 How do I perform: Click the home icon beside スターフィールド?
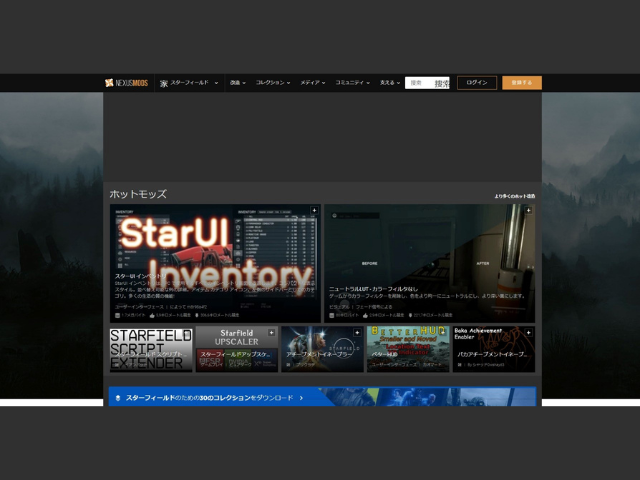coord(164,83)
